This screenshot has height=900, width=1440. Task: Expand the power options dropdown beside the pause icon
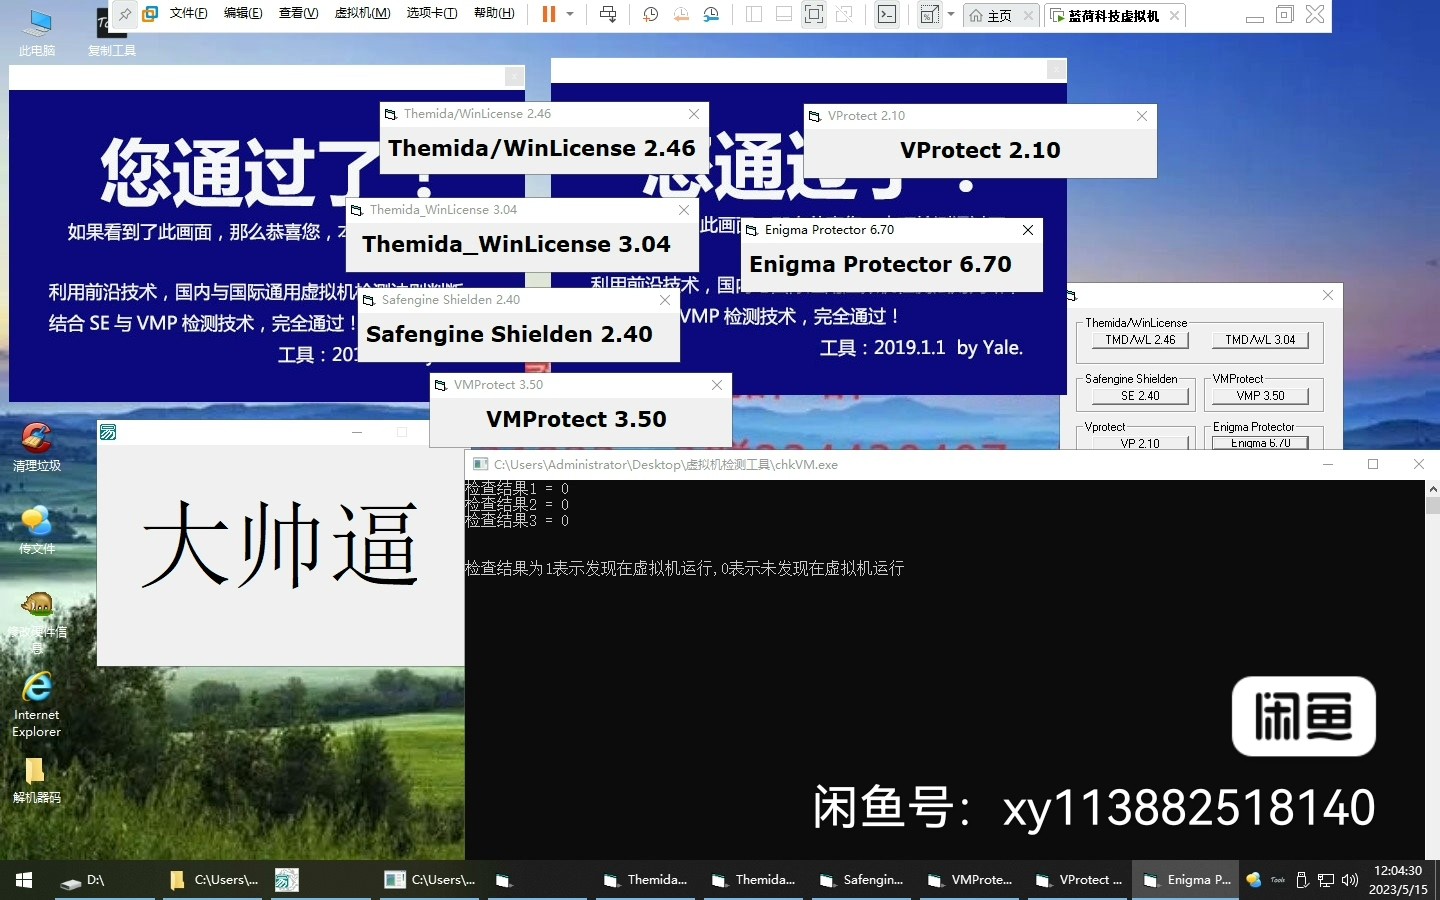coord(570,14)
